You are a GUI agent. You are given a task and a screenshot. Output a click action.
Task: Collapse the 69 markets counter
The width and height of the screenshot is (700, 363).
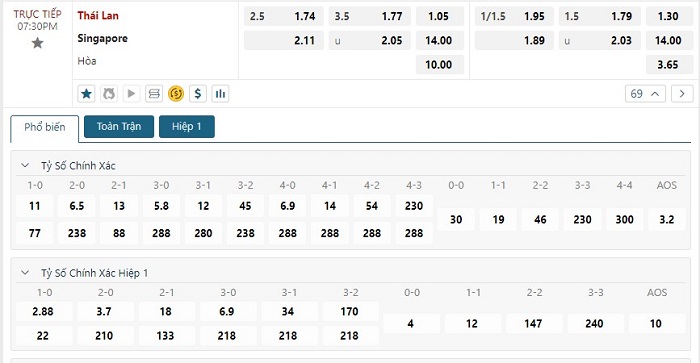[x=645, y=94]
